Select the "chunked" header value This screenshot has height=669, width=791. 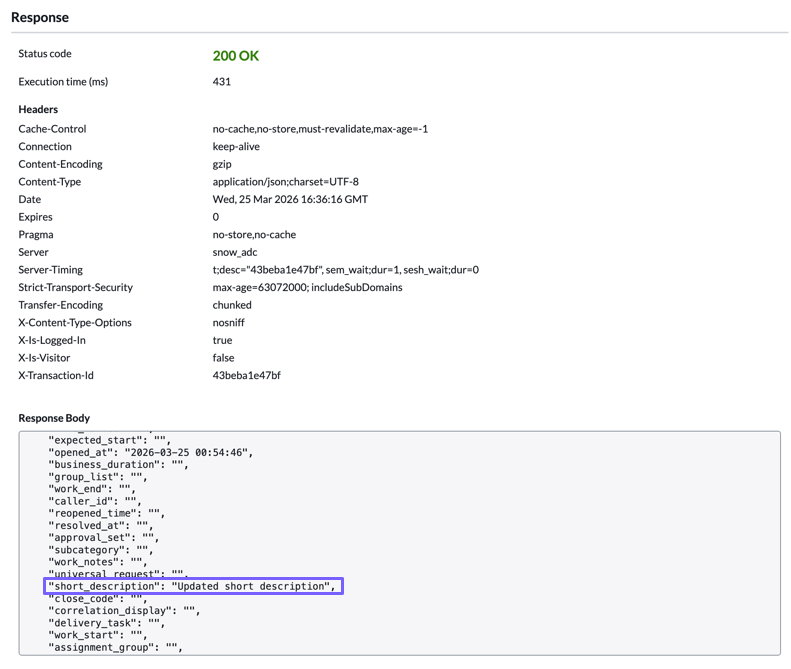click(232, 305)
